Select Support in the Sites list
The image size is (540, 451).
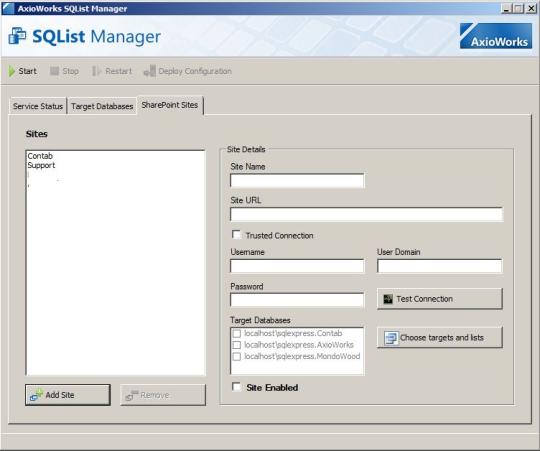41,165
